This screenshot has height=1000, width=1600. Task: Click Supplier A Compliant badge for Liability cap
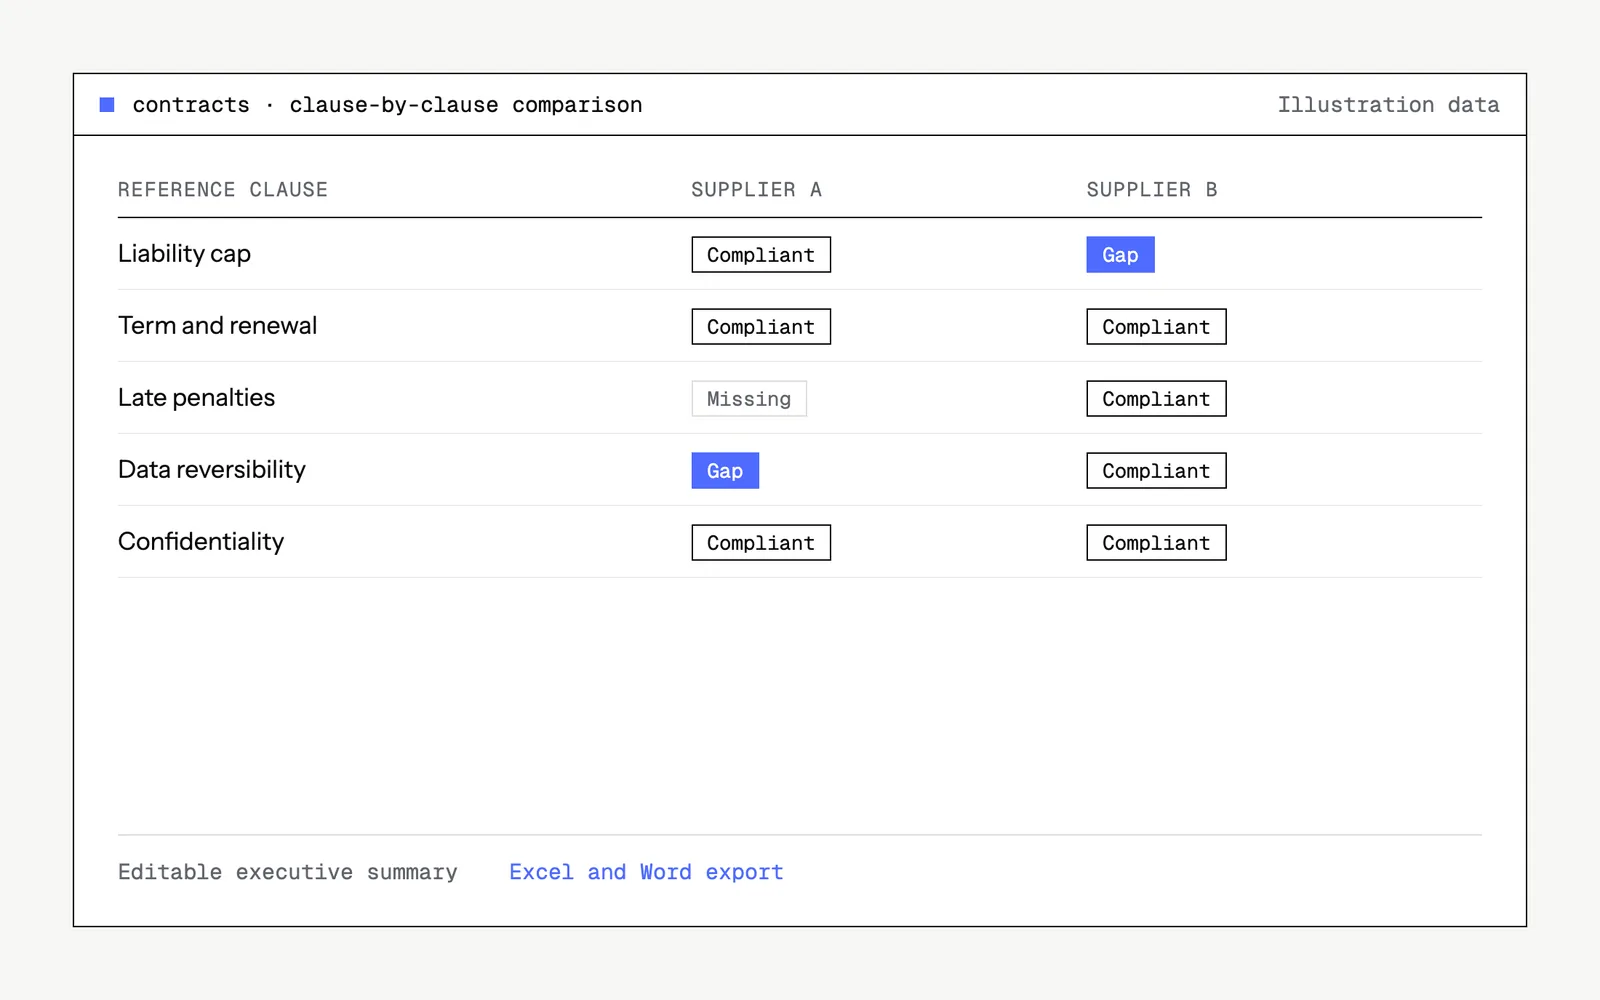(761, 255)
